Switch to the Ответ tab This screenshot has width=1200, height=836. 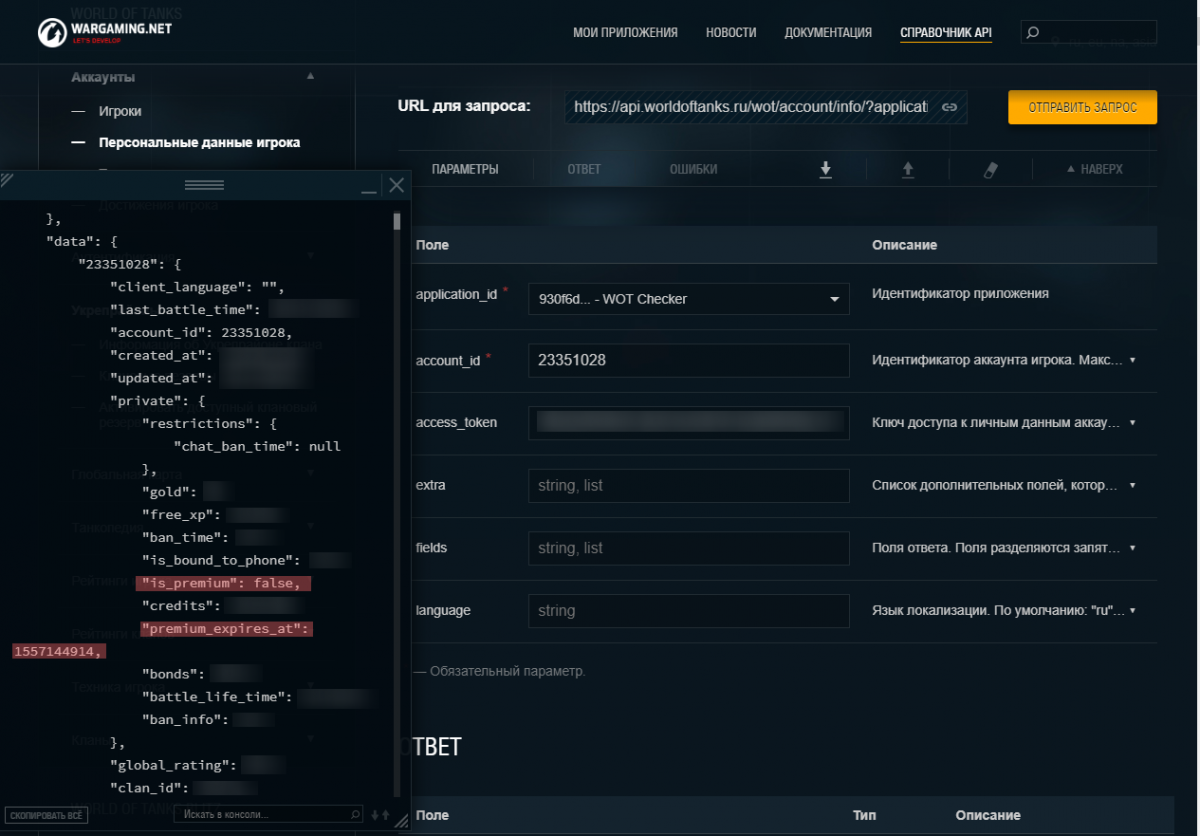point(584,169)
